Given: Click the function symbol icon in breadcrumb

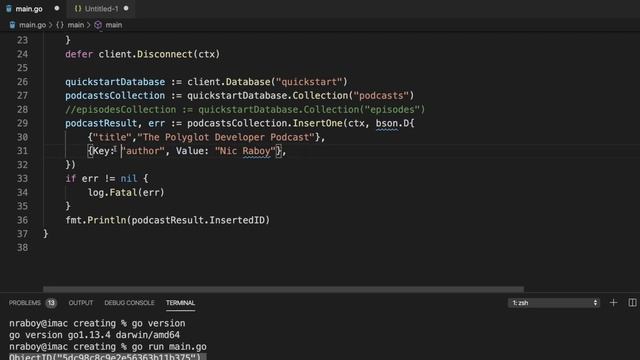Looking at the screenshot, I should [x=98, y=25].
